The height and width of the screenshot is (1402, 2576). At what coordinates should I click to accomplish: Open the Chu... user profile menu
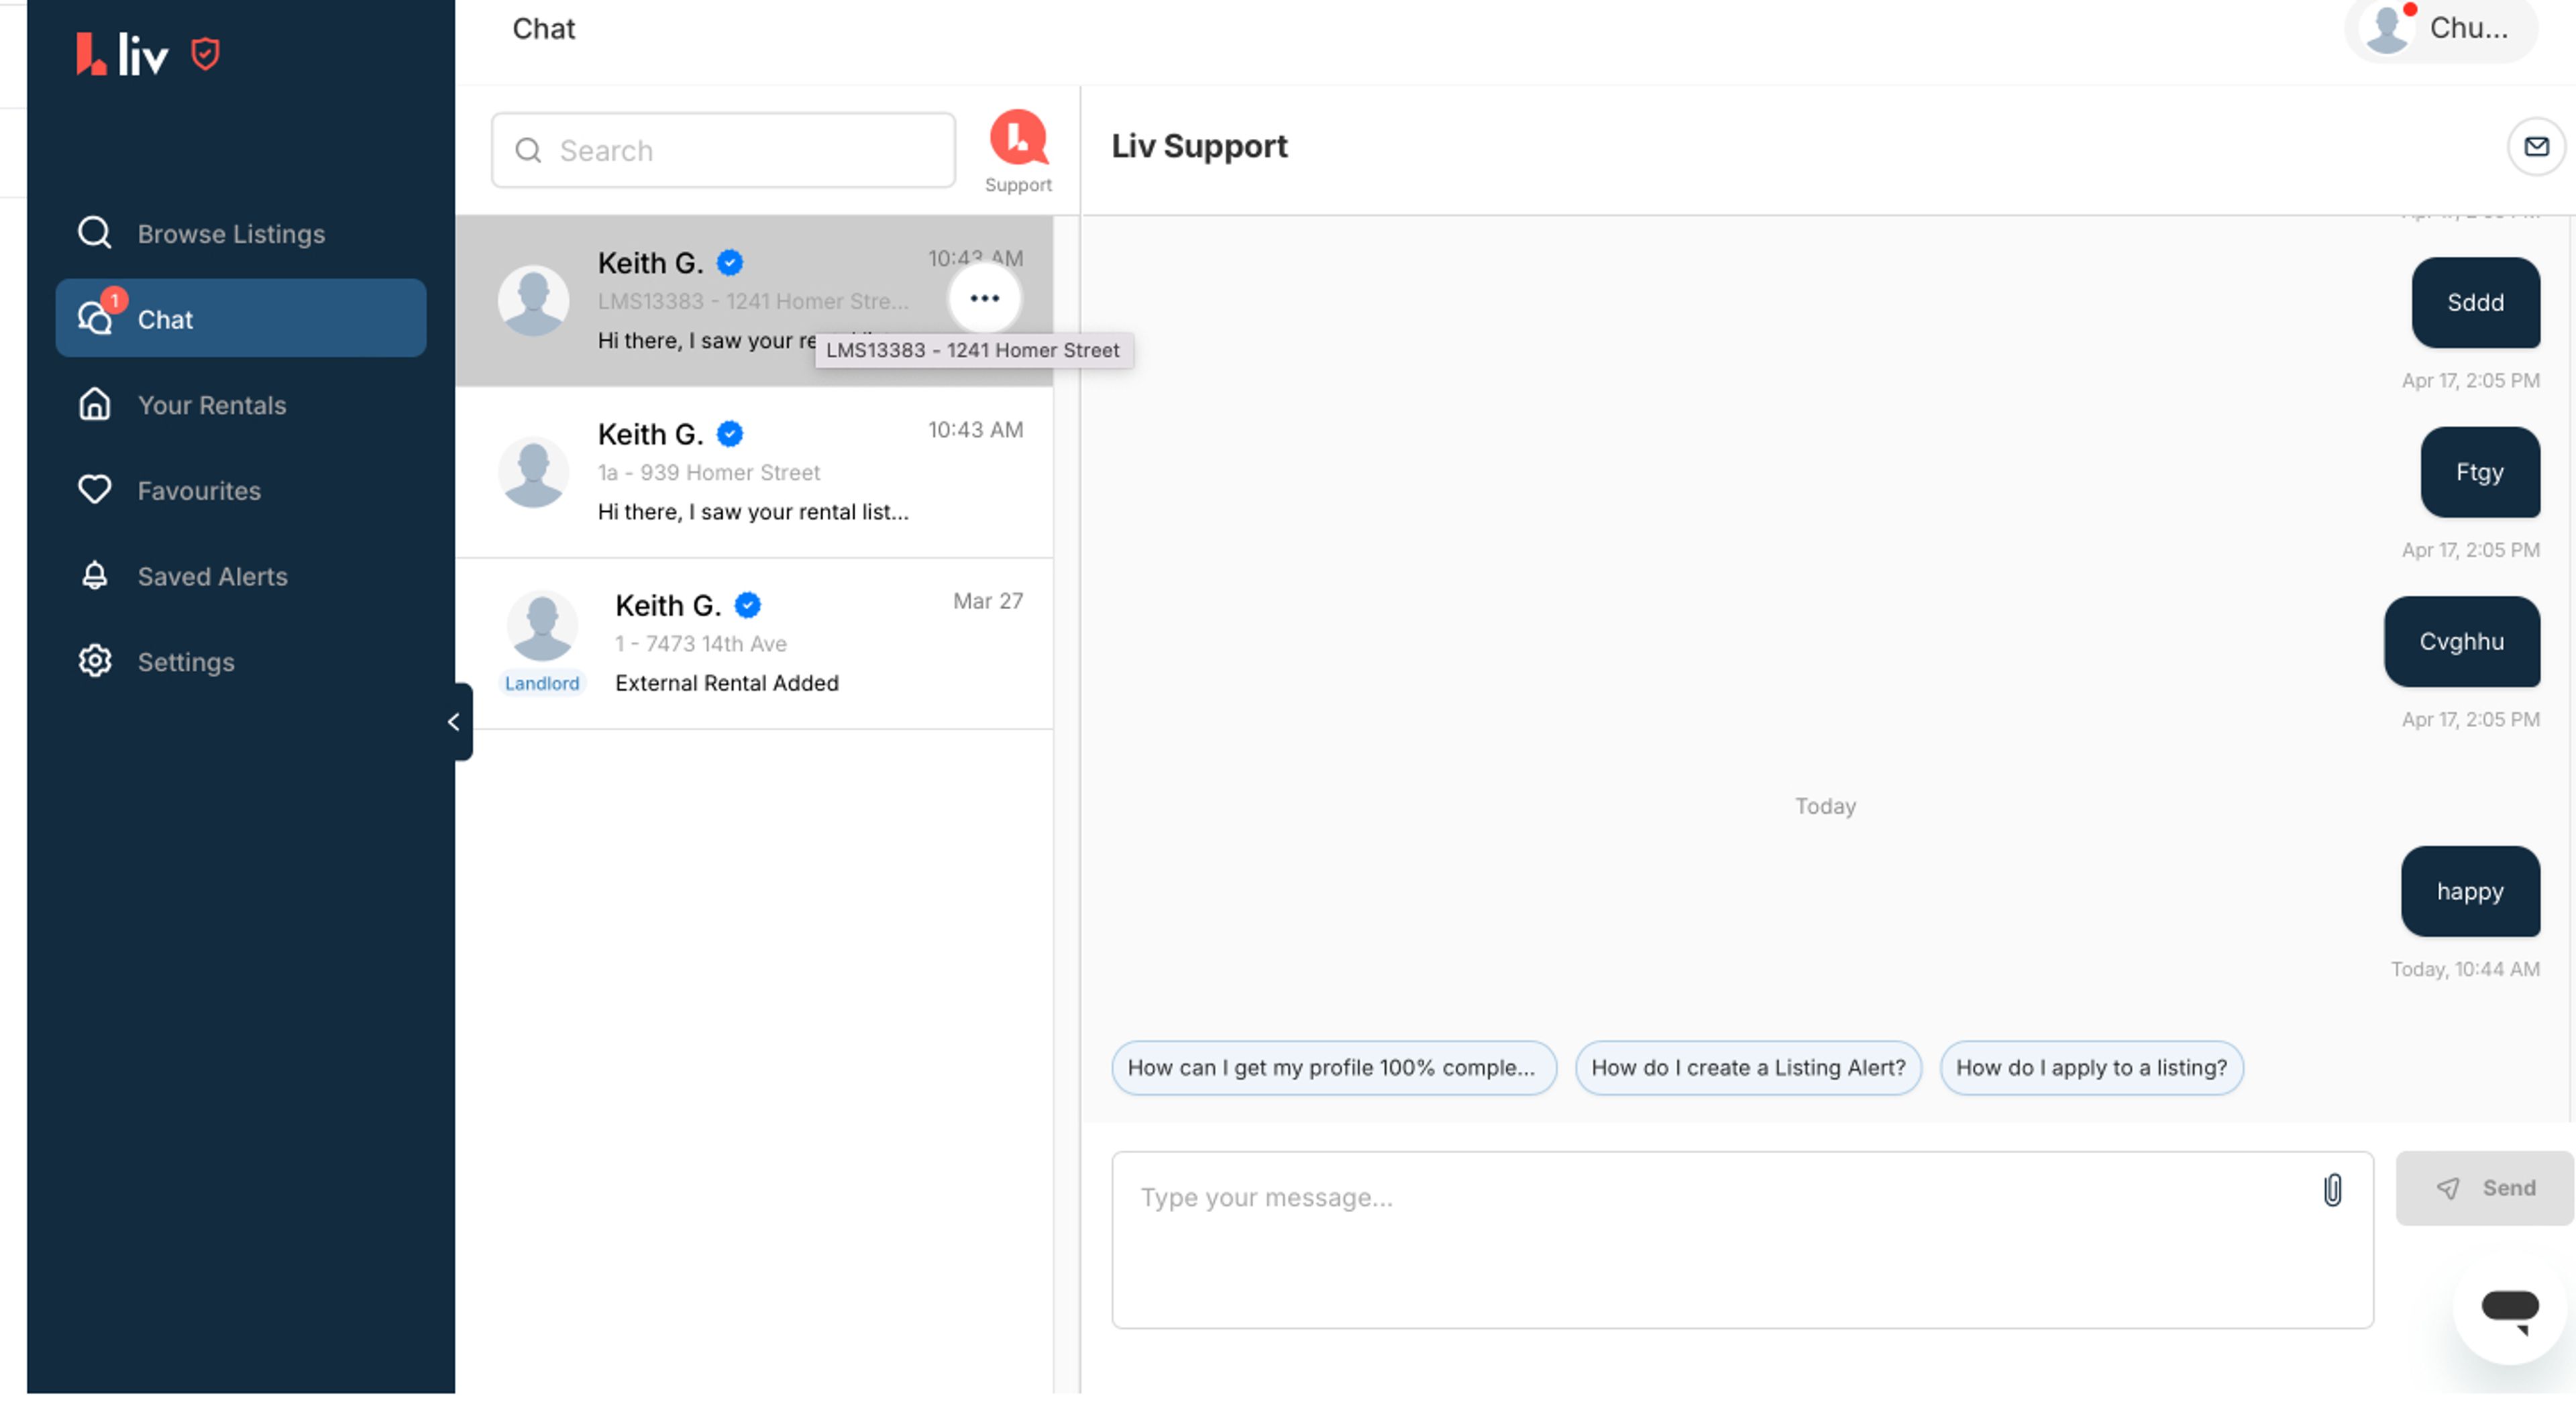click(2467, 29)
